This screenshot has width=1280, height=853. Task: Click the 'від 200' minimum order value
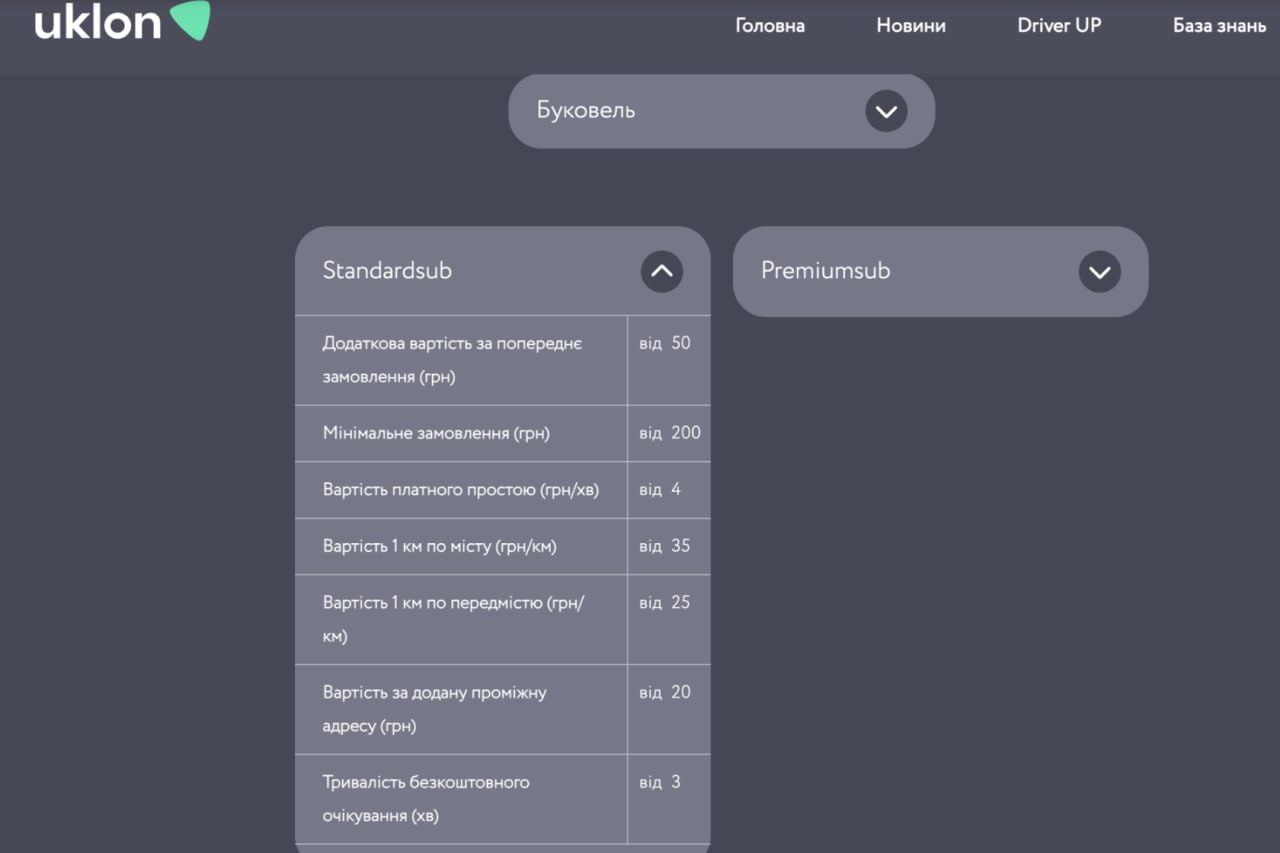pyautogui.click(x=670, y=433)
